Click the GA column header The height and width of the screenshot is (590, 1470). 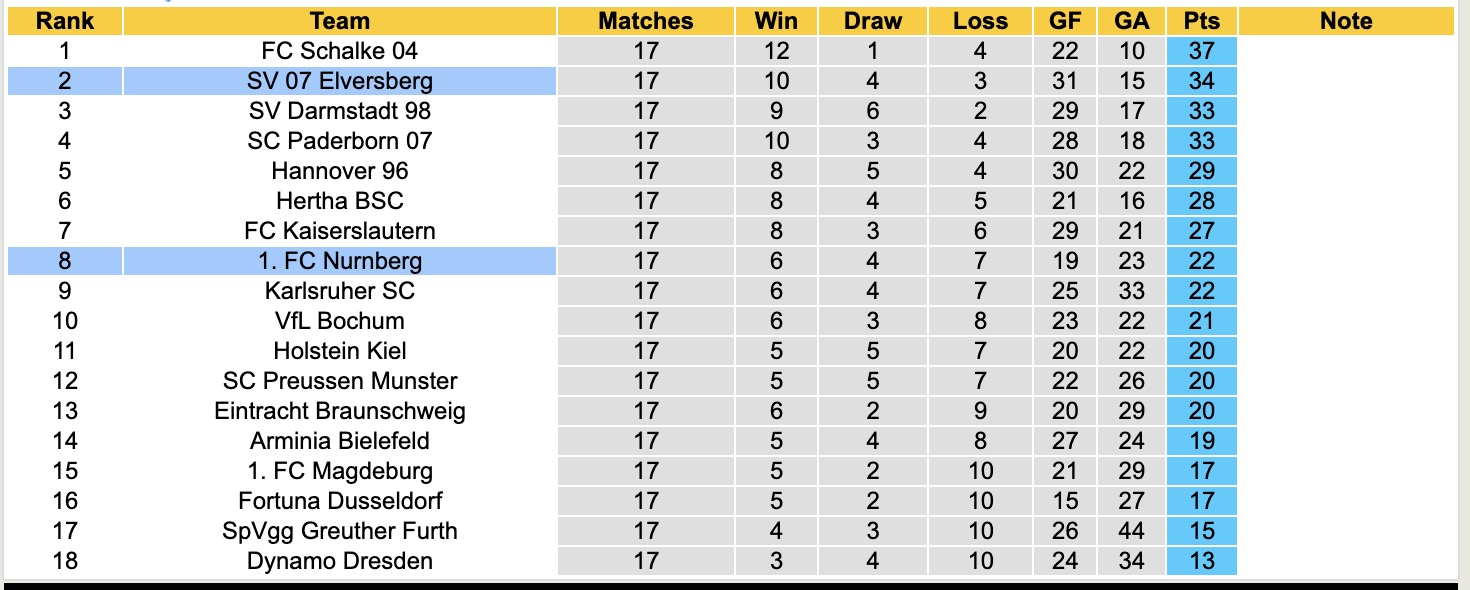(x=1132, y=21)
